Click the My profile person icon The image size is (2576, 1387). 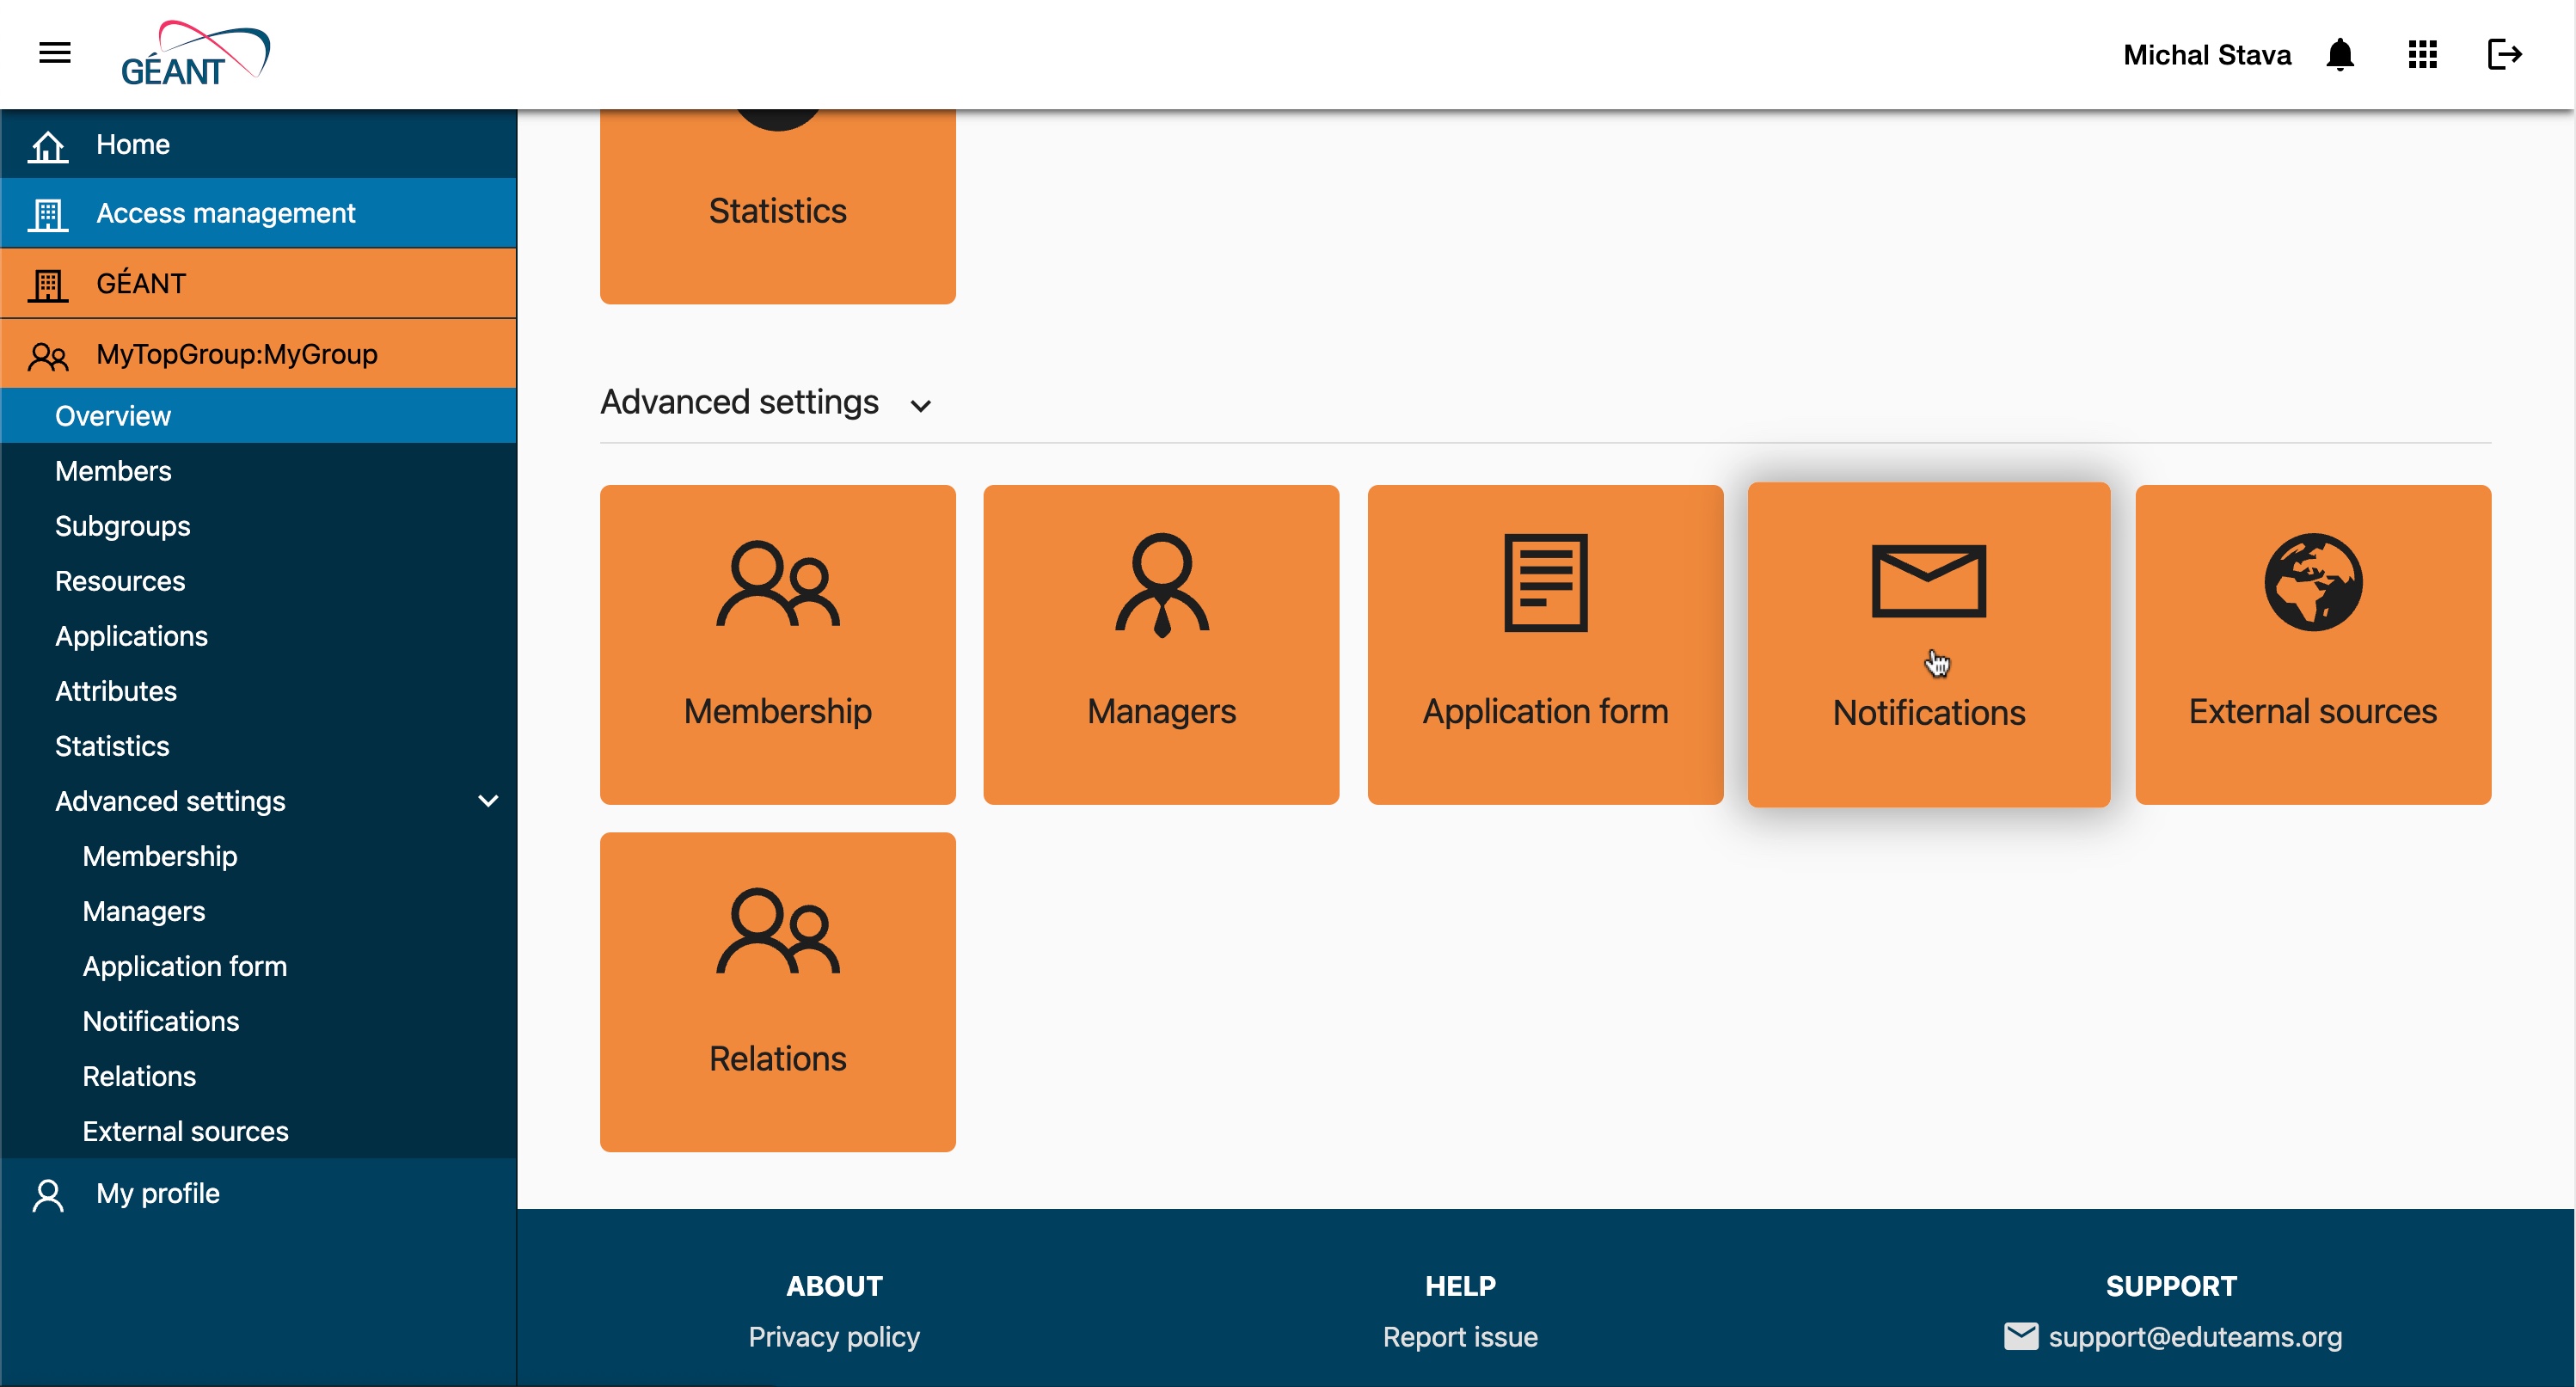click(47, 1194)
